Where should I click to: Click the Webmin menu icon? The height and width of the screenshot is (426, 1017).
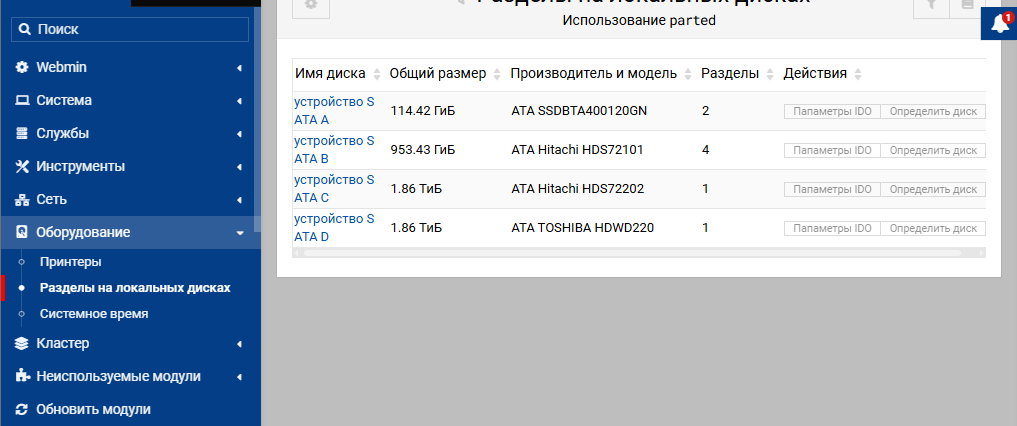[x=22, y=68]
